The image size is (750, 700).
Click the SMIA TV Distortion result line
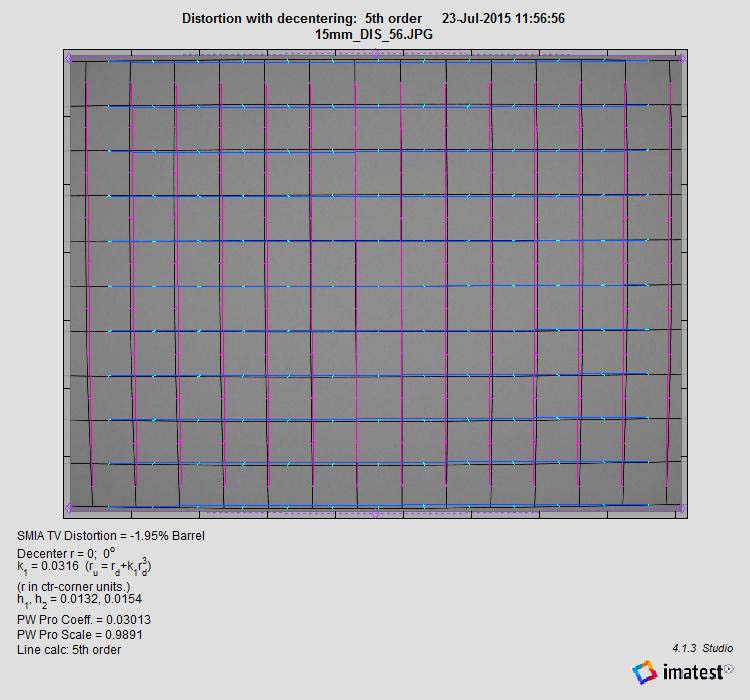click(x=110, y=536)
